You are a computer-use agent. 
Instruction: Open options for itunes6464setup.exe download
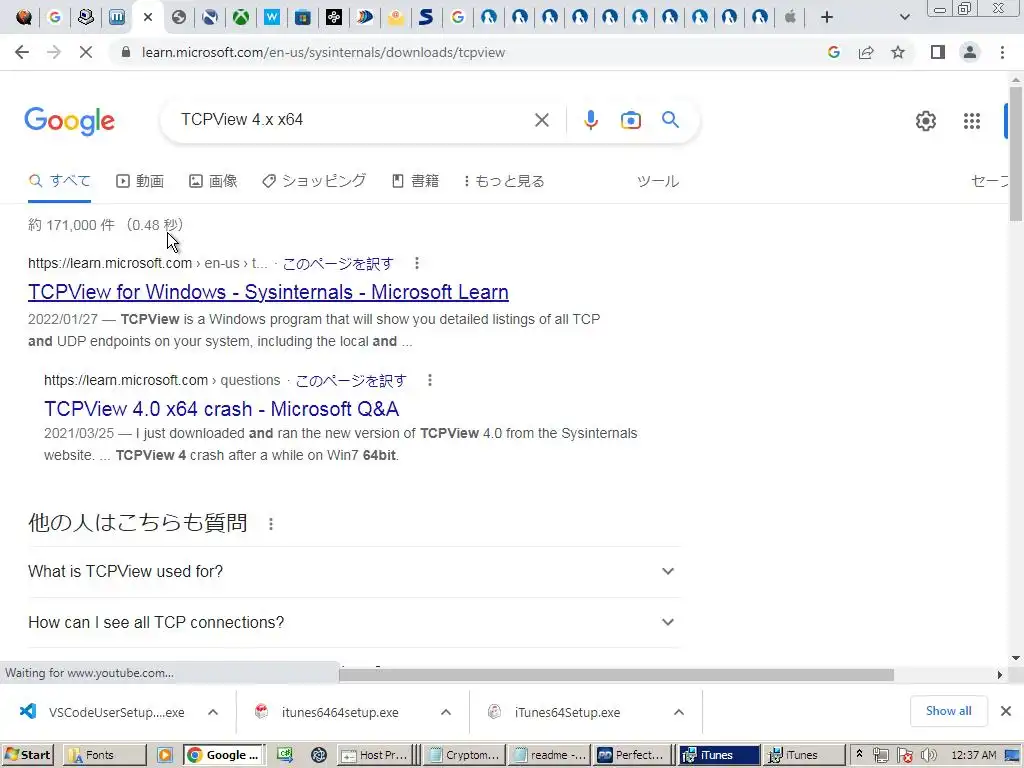pyautogui.click(x=446, y=712)
